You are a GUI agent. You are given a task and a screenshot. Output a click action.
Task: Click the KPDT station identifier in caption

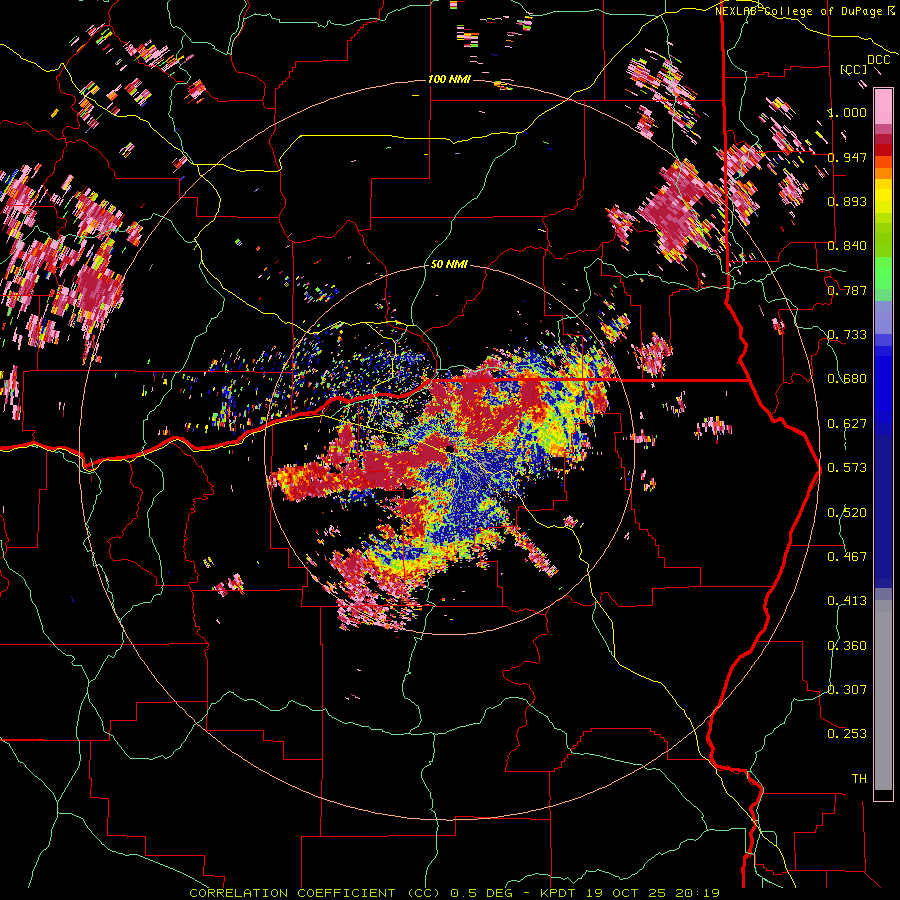click(x=560, y=893)
